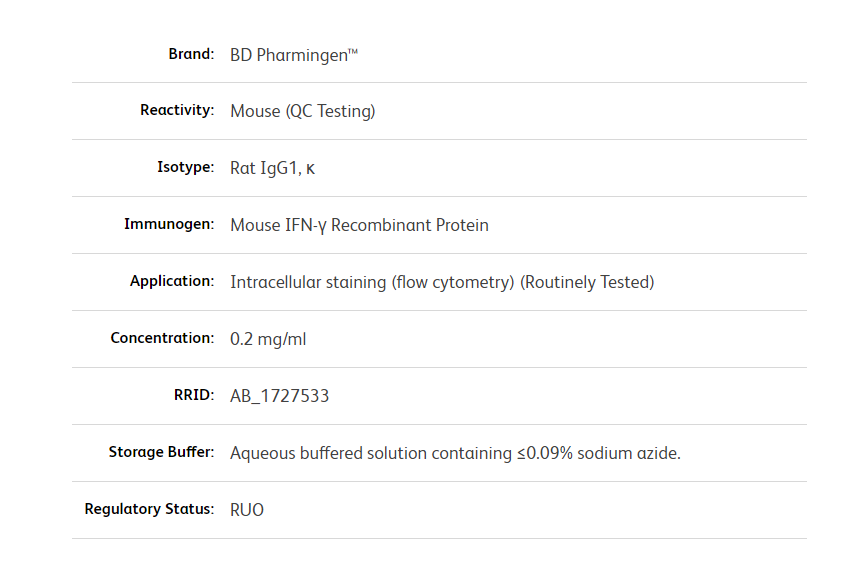This screenshot has height=563, width=851.
Task: Select the AB_1727533 identifier
Action: [x=279, y=396]
